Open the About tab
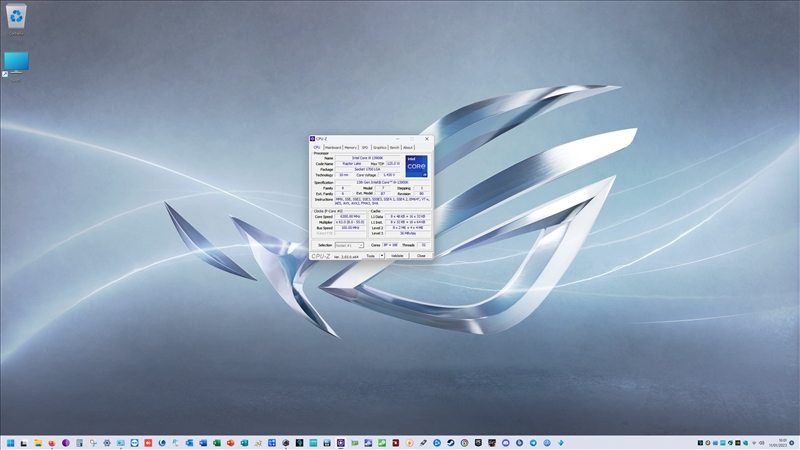 (x=408, y=147)
